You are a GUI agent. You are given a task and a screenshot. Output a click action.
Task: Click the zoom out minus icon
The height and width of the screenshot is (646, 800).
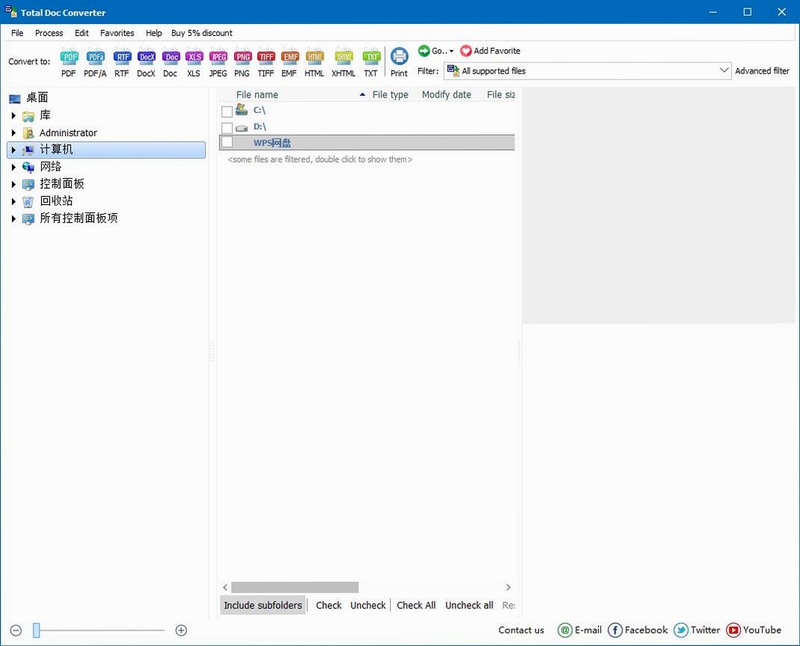tap(16, 631)
